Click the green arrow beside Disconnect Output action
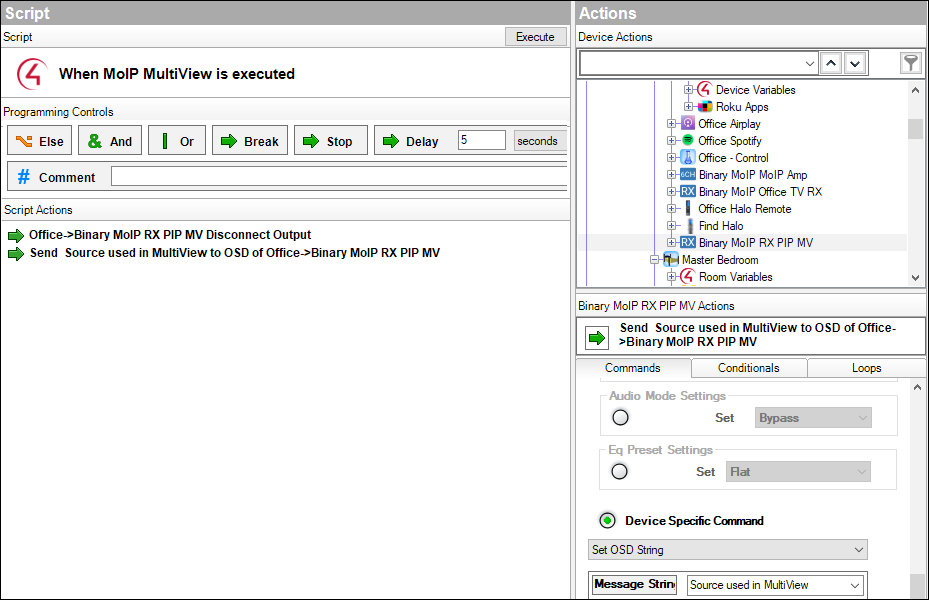The height and width of the screenshot is (600, 929). 16,236
